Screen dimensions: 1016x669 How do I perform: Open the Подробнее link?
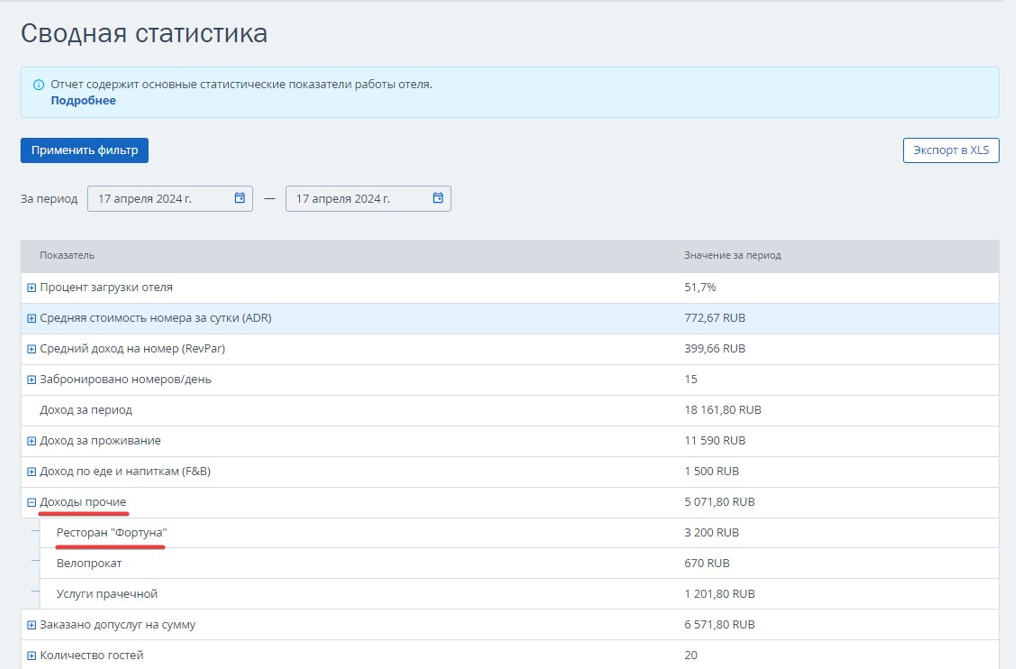[83, 100]
